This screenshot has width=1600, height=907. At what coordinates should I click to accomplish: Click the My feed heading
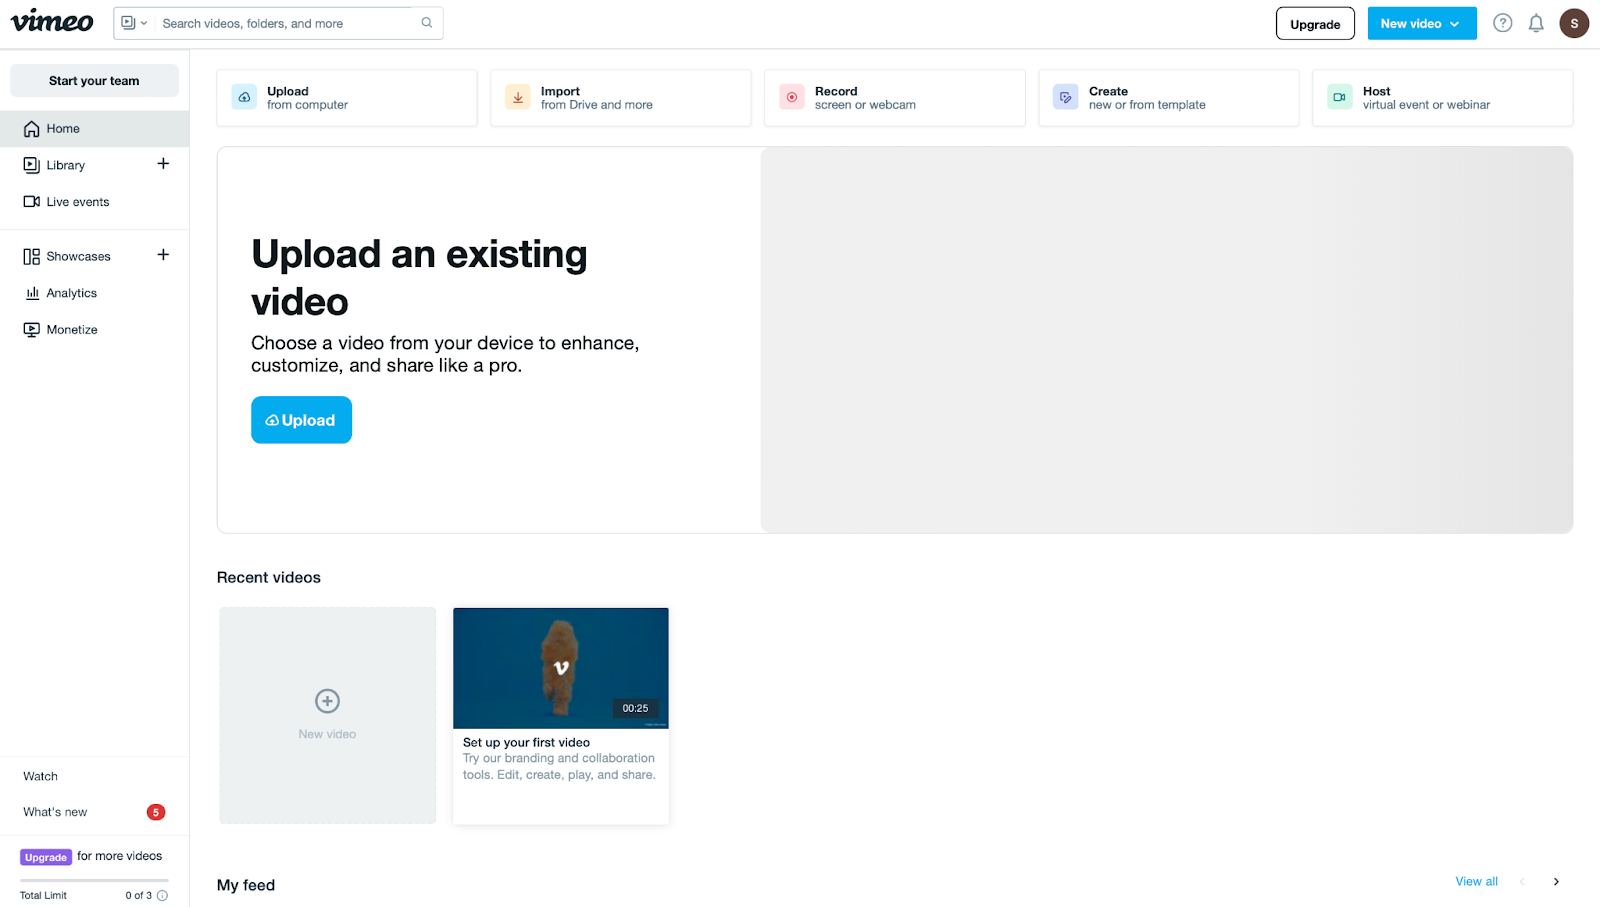[x=246, y=885]
